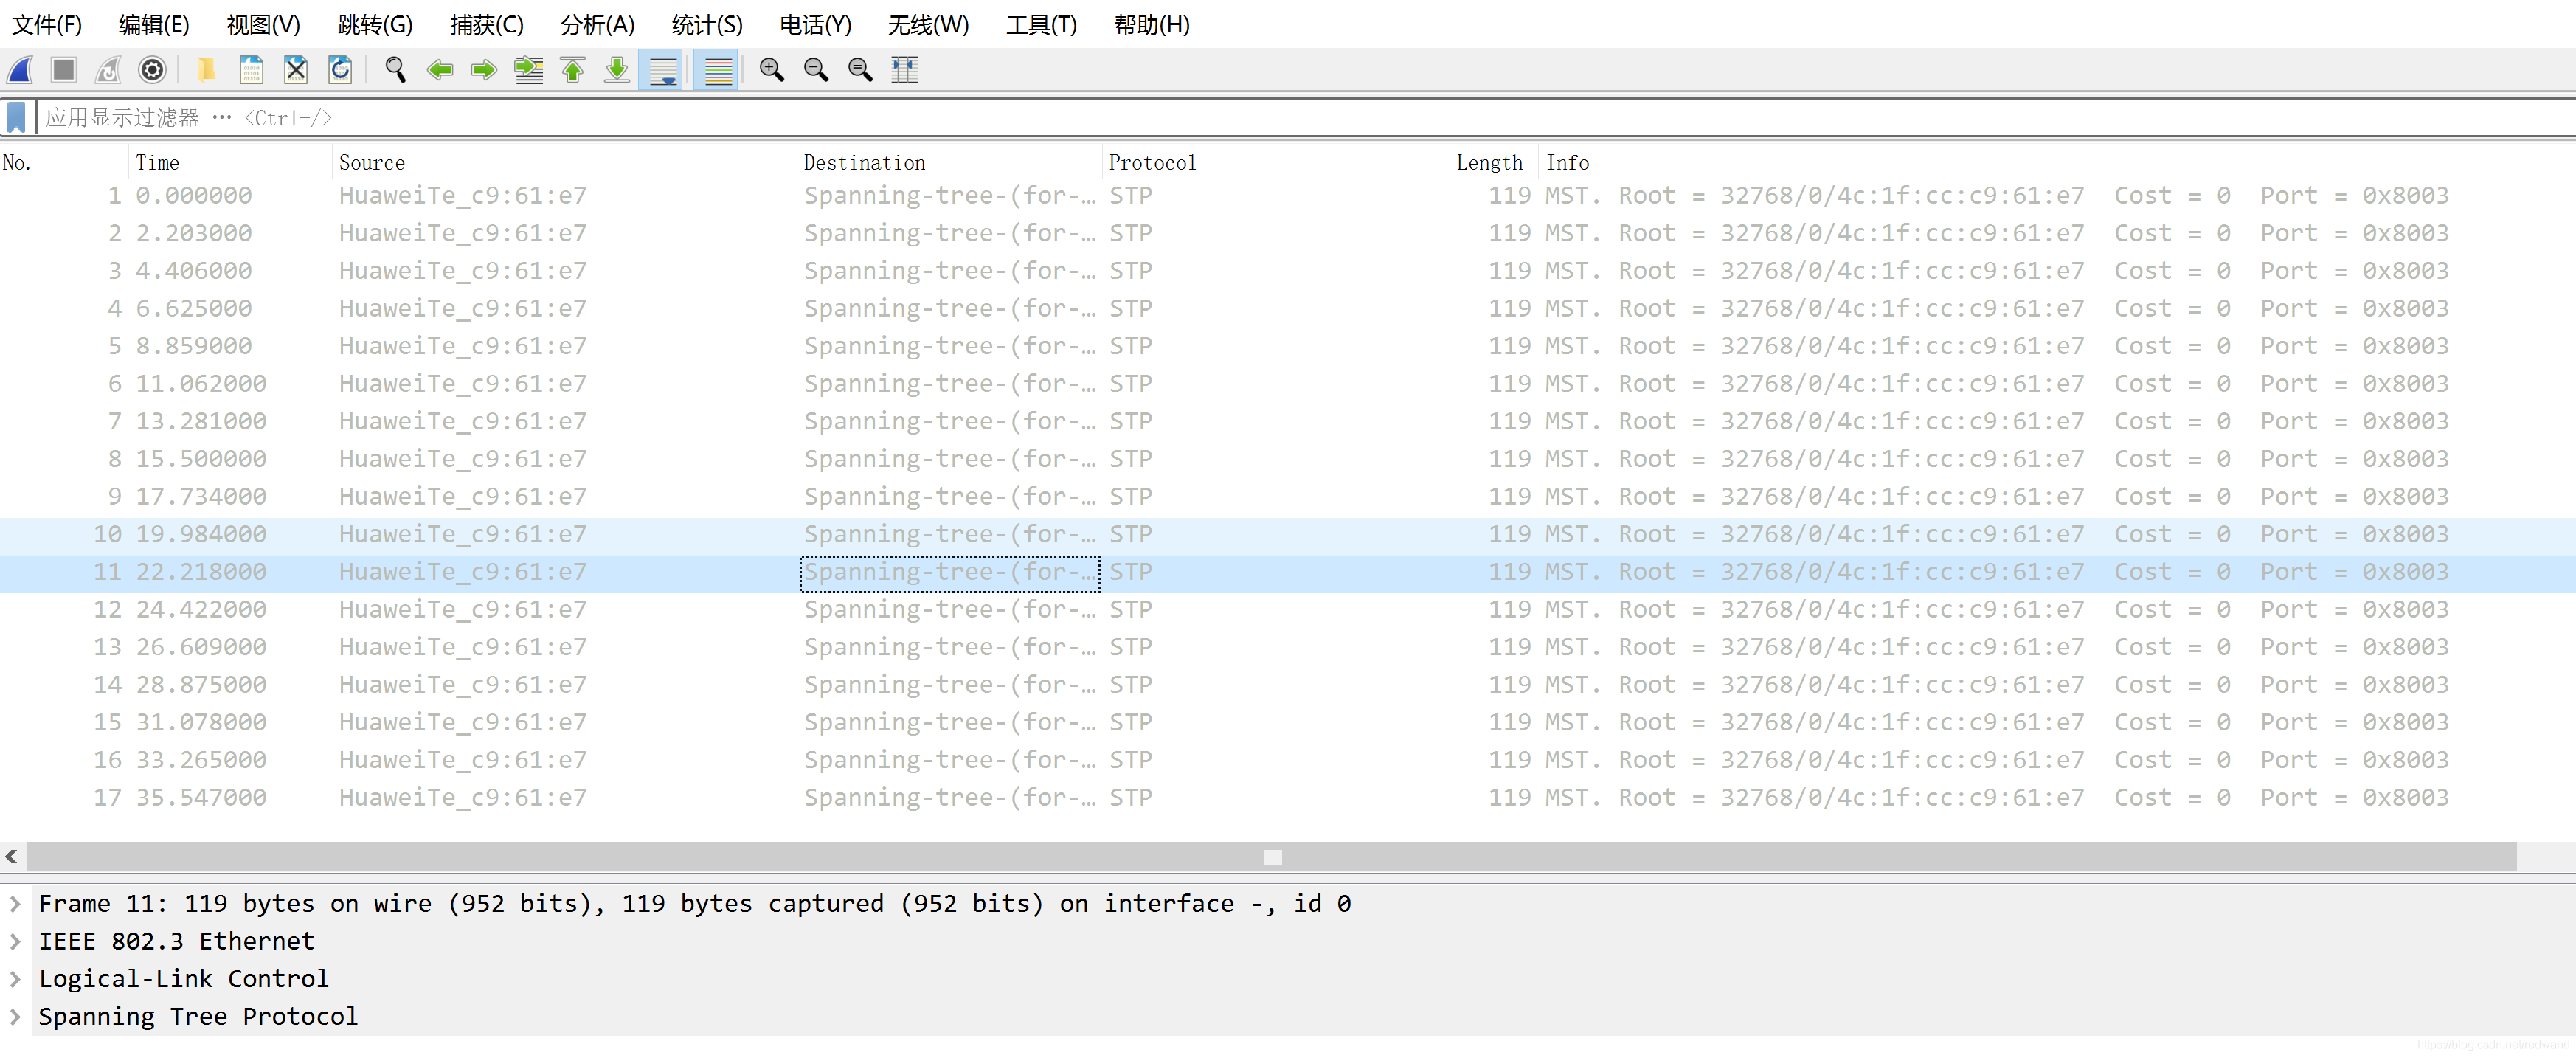Select packet 2 at time 2.203000
The image size is (2576, 1058).
click(1288, 234)
